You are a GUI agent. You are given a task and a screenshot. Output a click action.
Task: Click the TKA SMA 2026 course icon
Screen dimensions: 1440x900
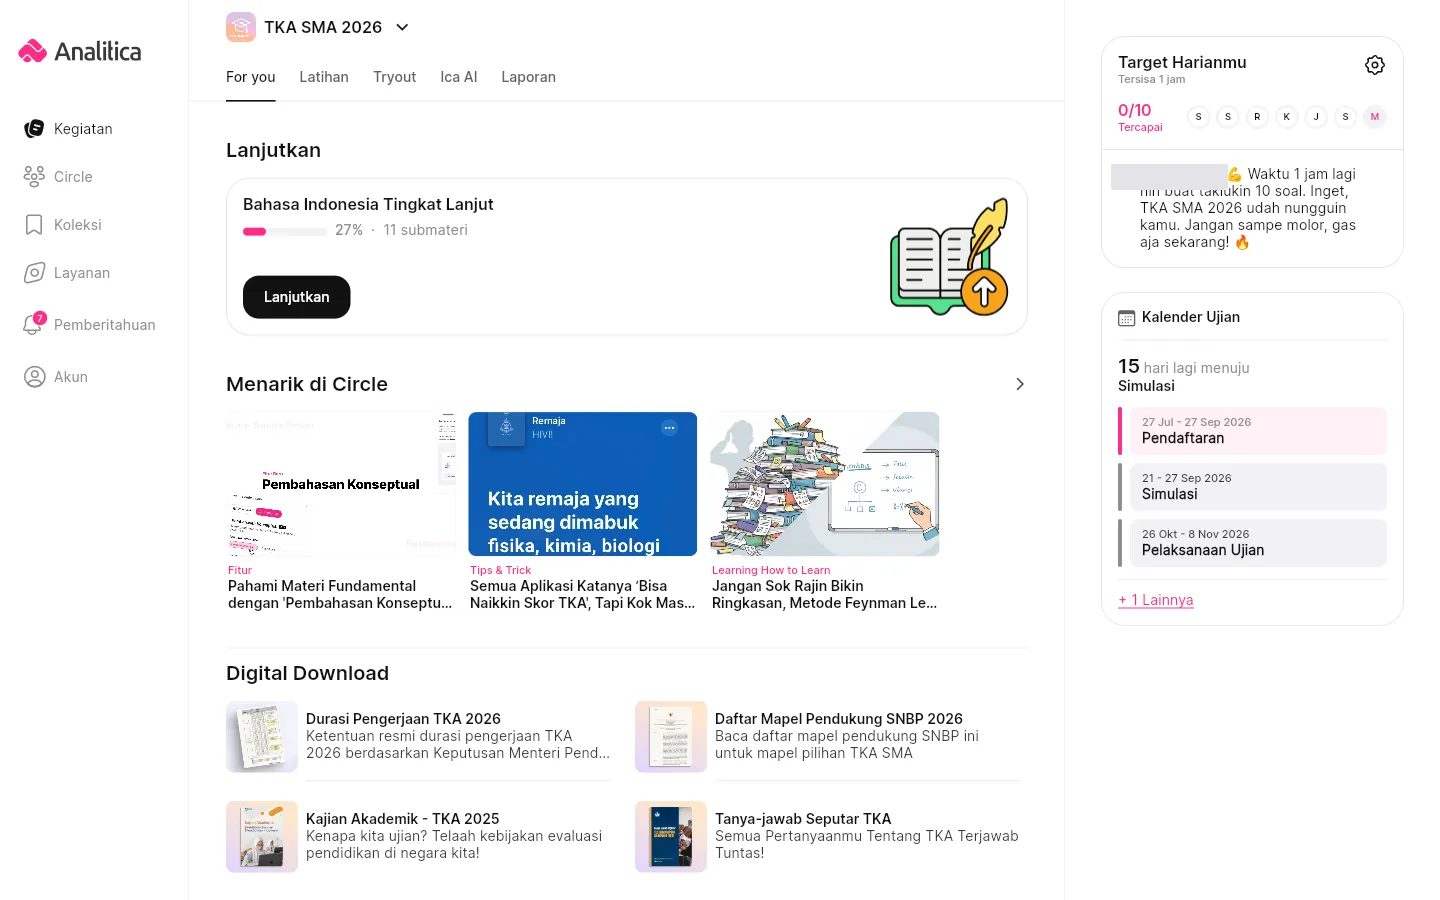pos(241,27)
